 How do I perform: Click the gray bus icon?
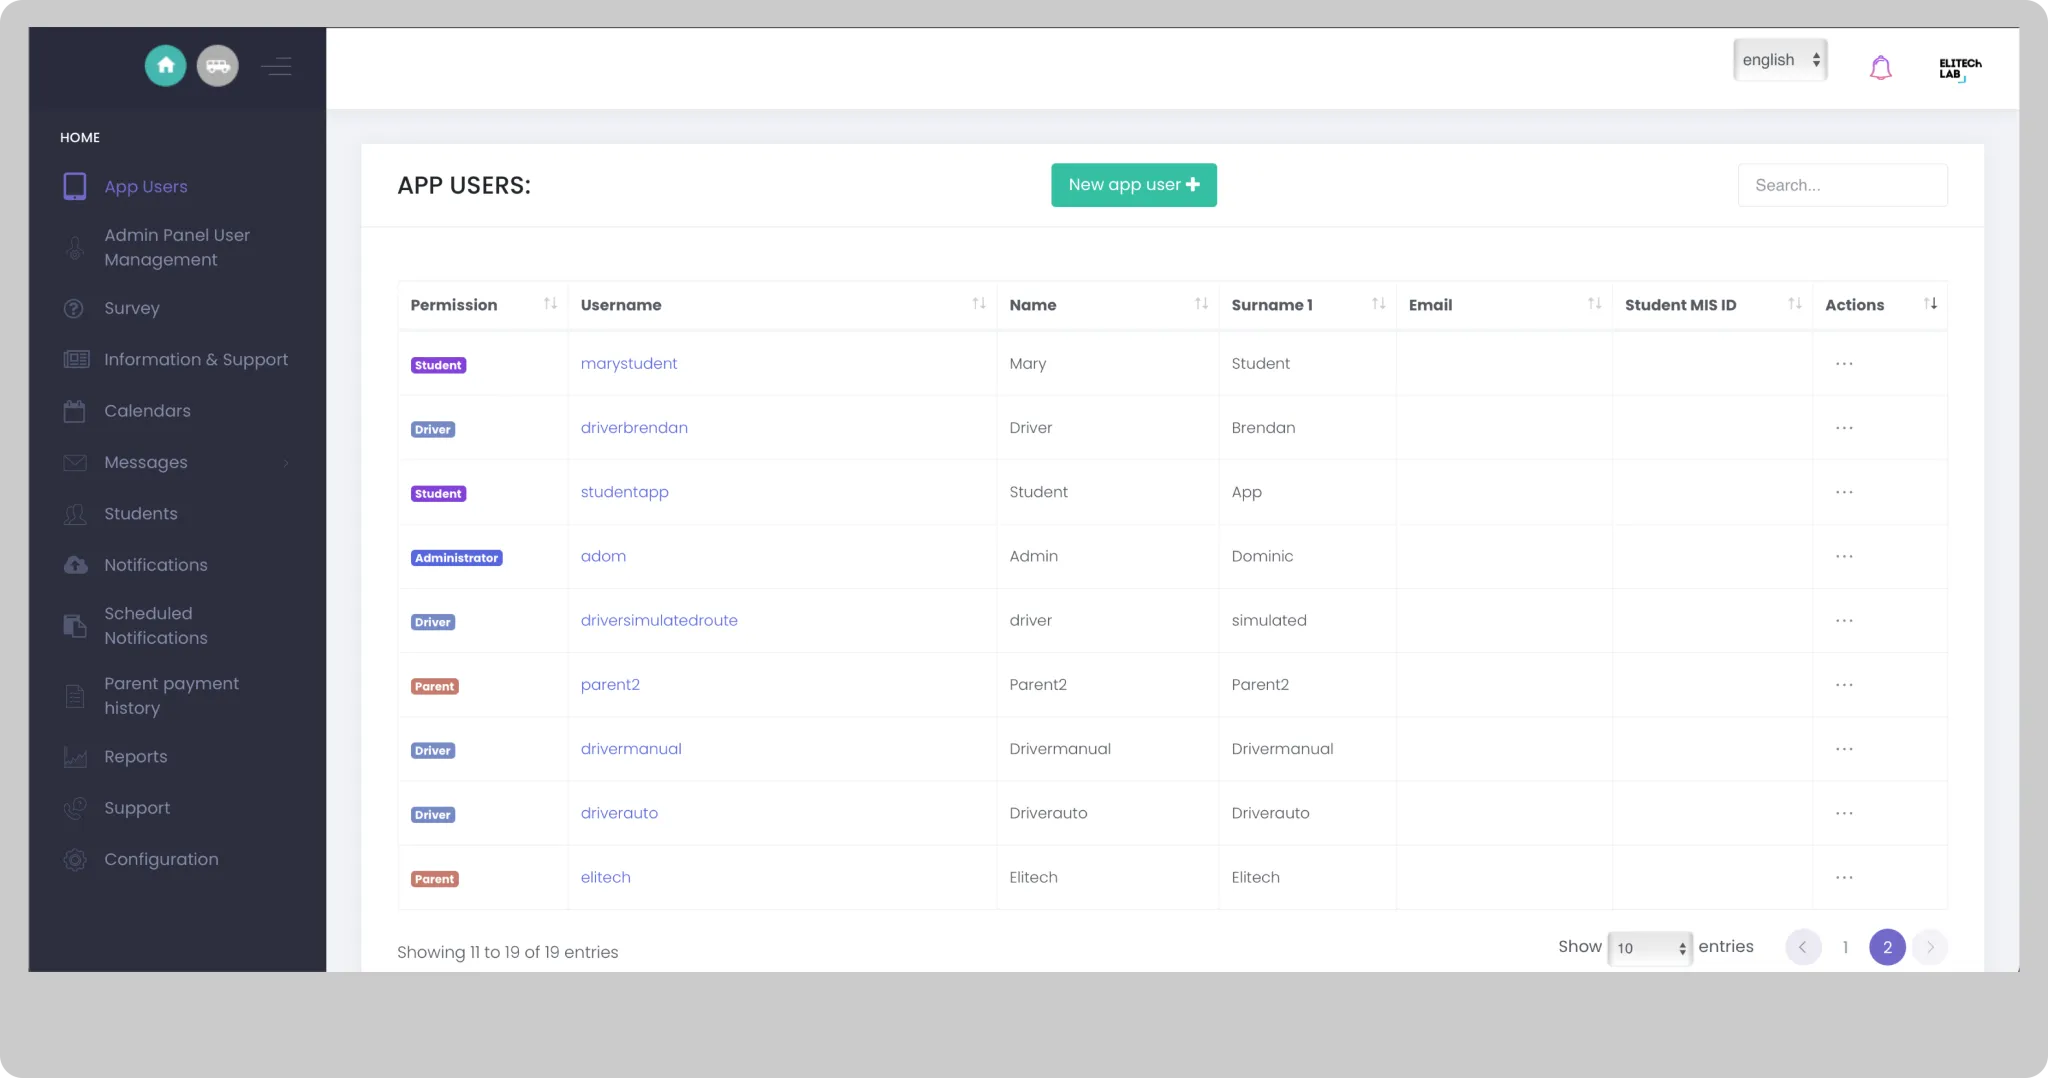pos(217,66)
